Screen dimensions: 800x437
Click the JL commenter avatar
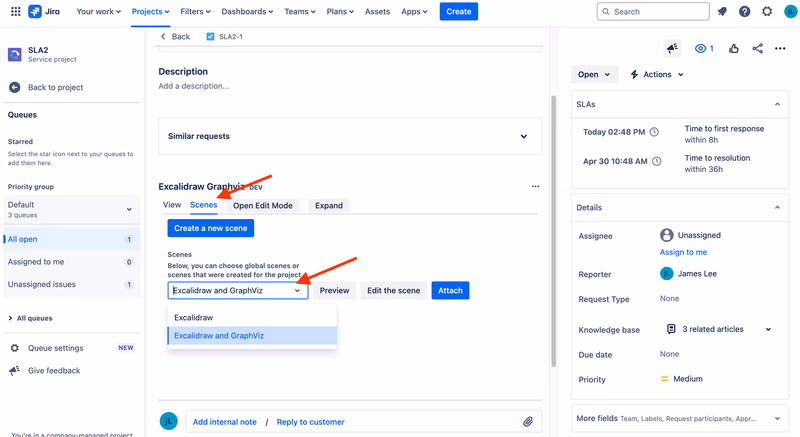[x=169, y=421]
